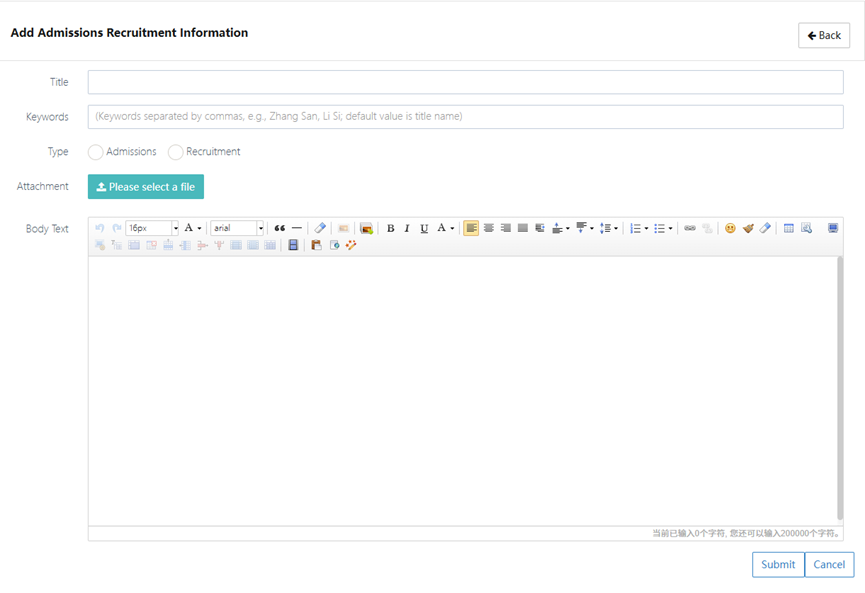Screen dimensions: 865x593
Task: Expand the ordered list style dropdown
Action: point(647,228)
